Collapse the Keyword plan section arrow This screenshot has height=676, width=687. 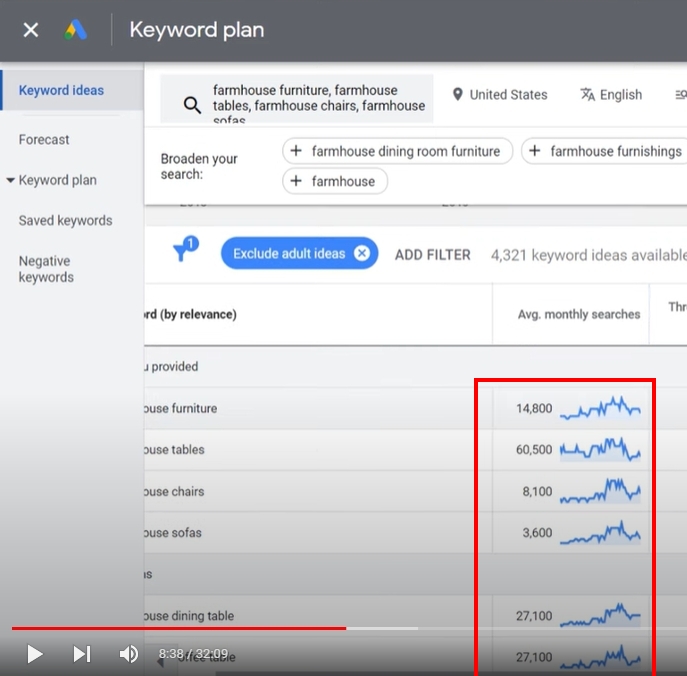10,180
